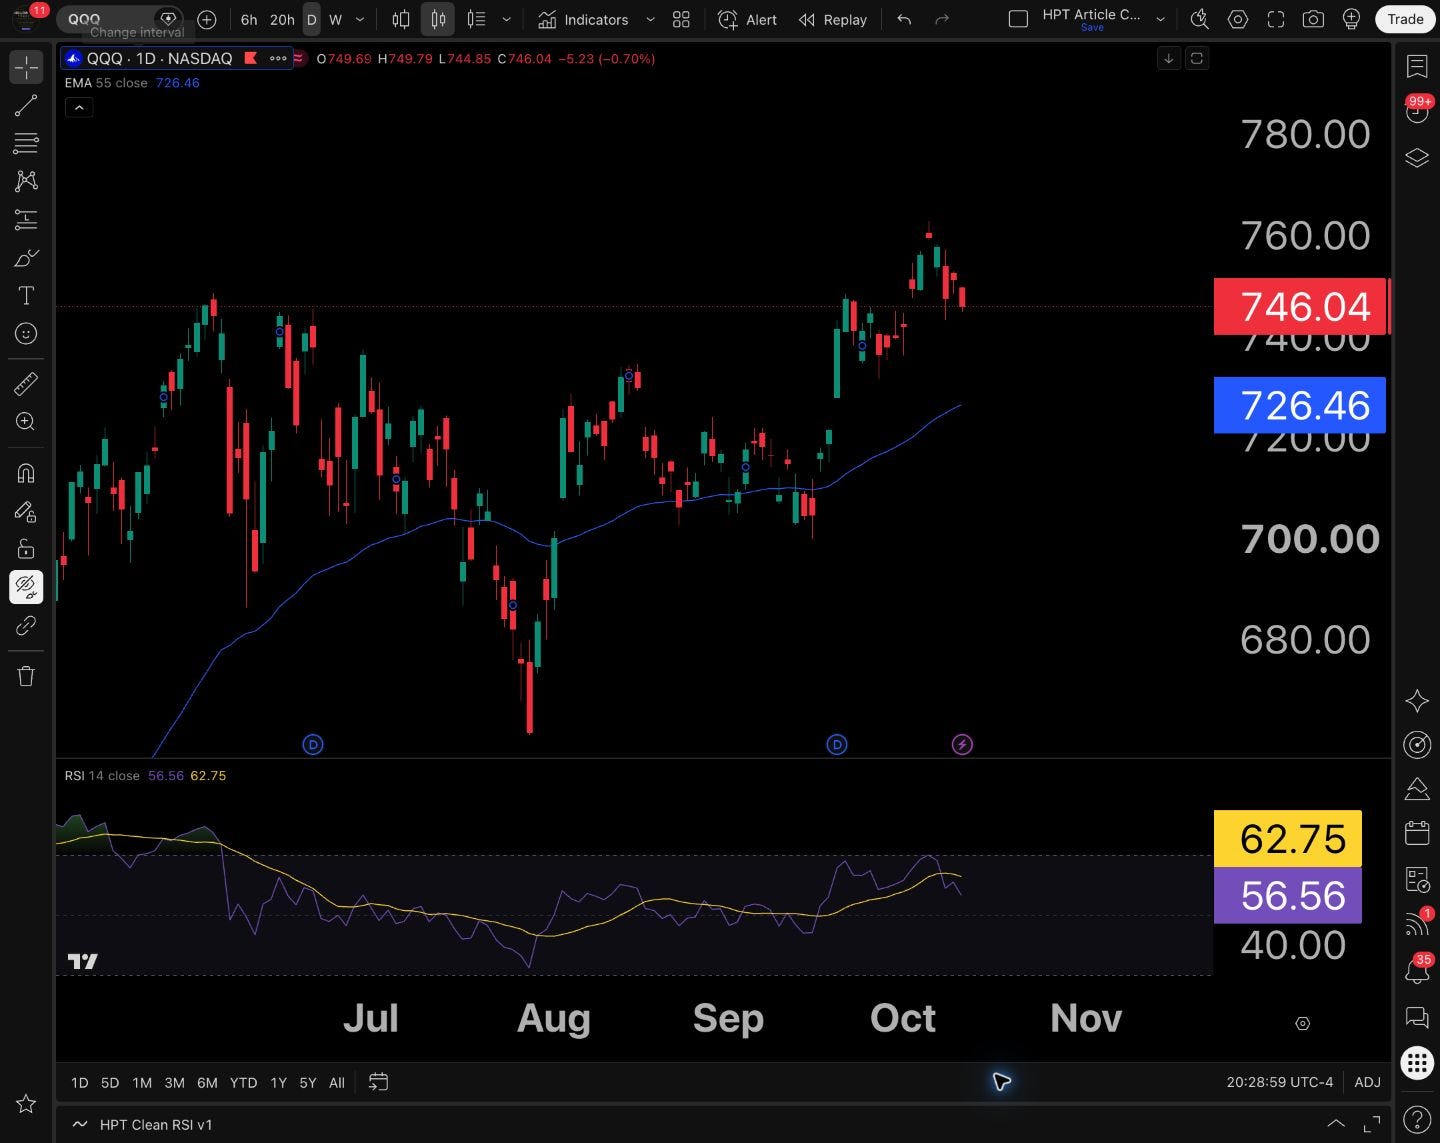Click the zoom in magnifier tool
The image size is (1440, 1143).
pos(26,422)
